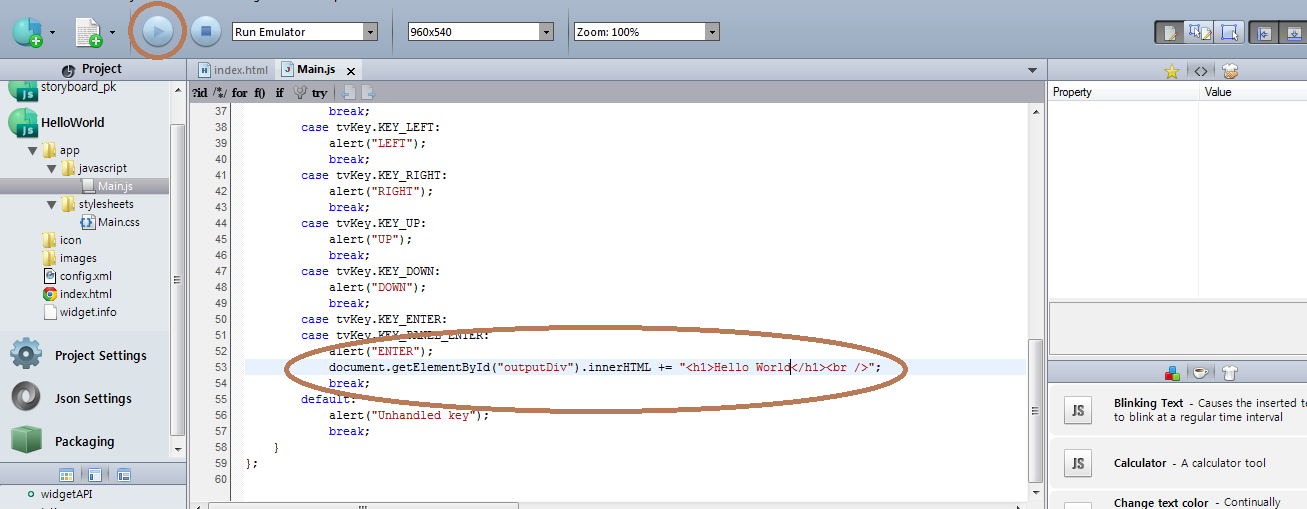Image resolution: width=1307 pixels, height=509 pixels.
Task: Insert a comment using the /*/ button
Action: 220,92
